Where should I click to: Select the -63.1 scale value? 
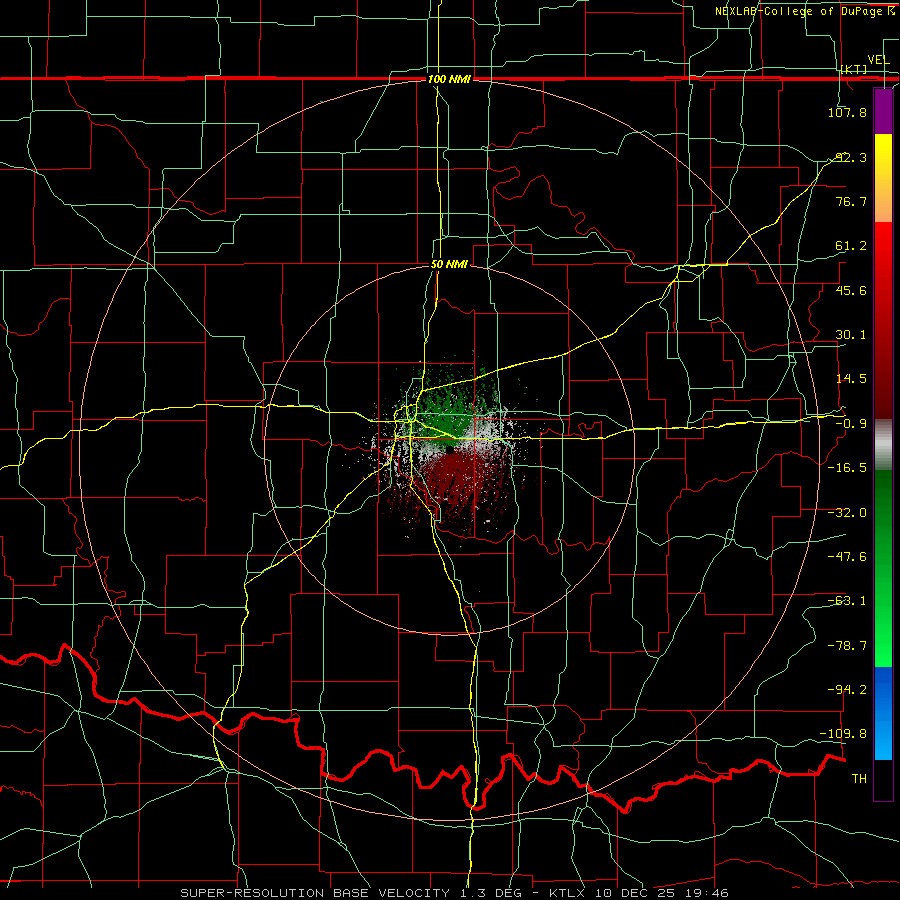tap(847, 601)
